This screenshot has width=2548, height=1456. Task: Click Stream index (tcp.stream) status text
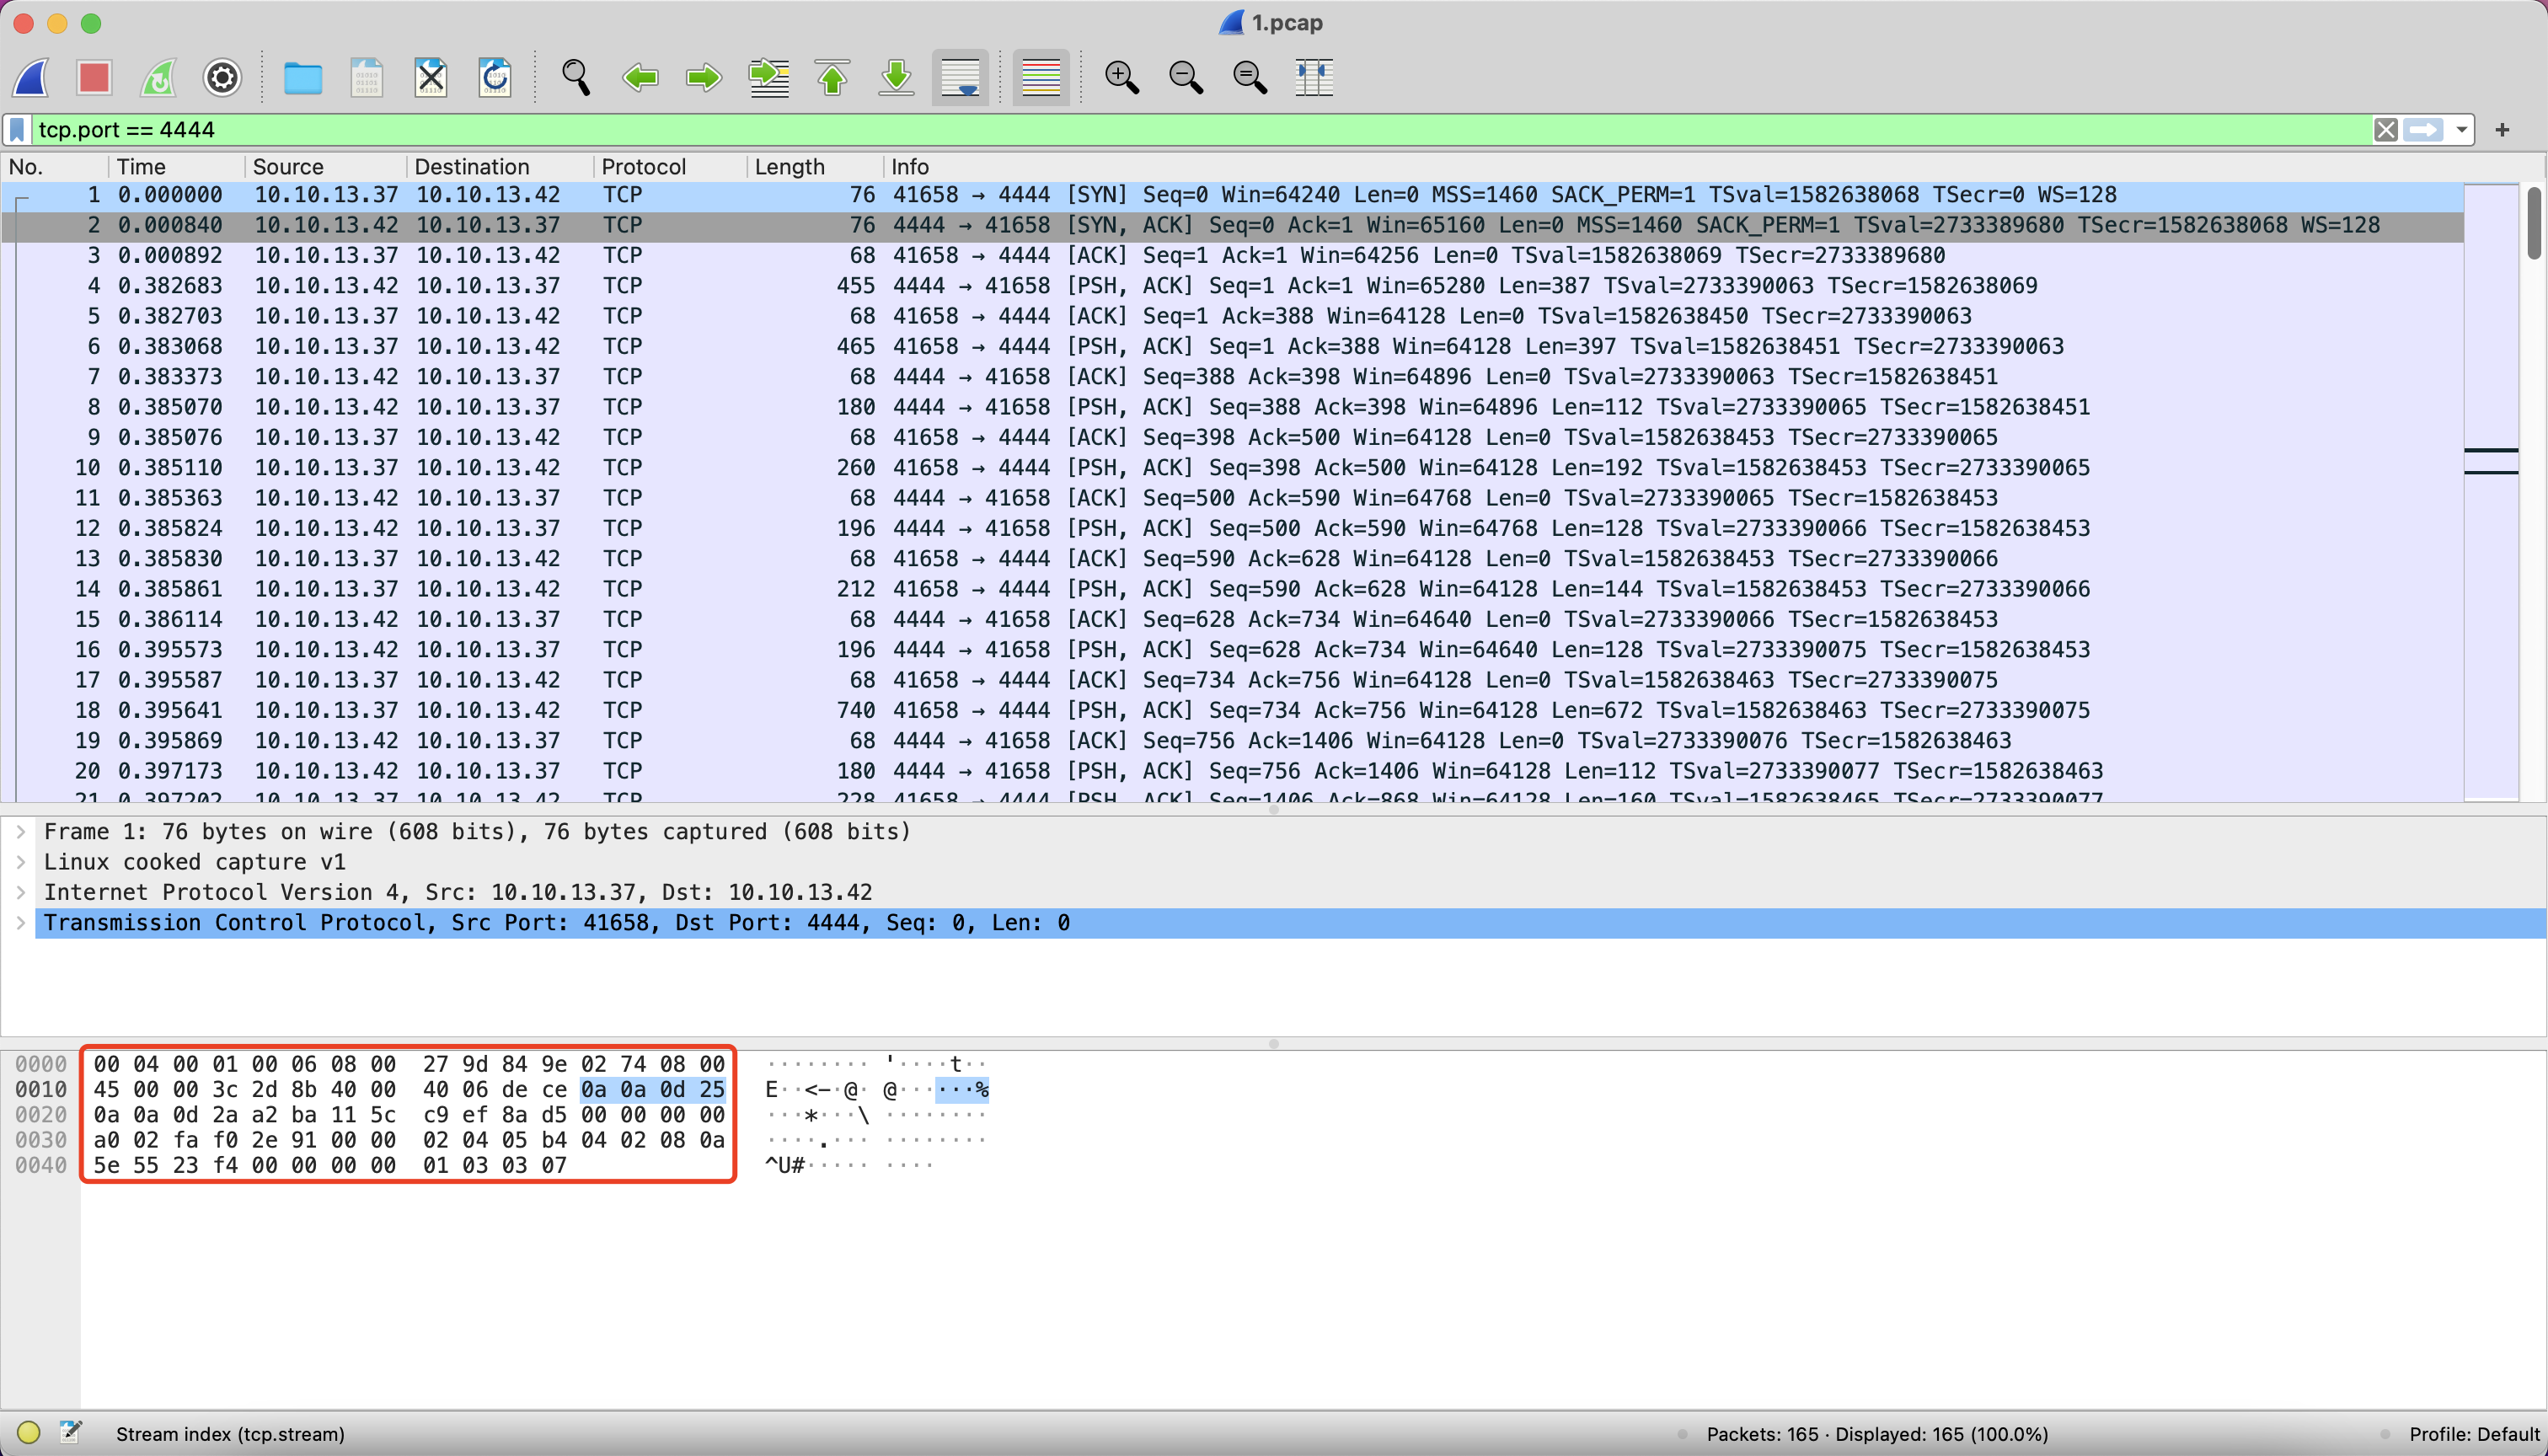pyautogui.click(x=230, y=1434)
